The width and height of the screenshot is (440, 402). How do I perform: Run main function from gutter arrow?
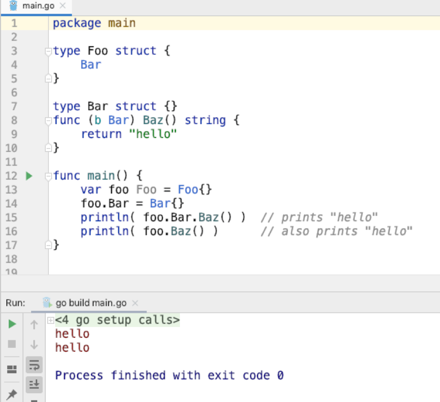(29, 176)
